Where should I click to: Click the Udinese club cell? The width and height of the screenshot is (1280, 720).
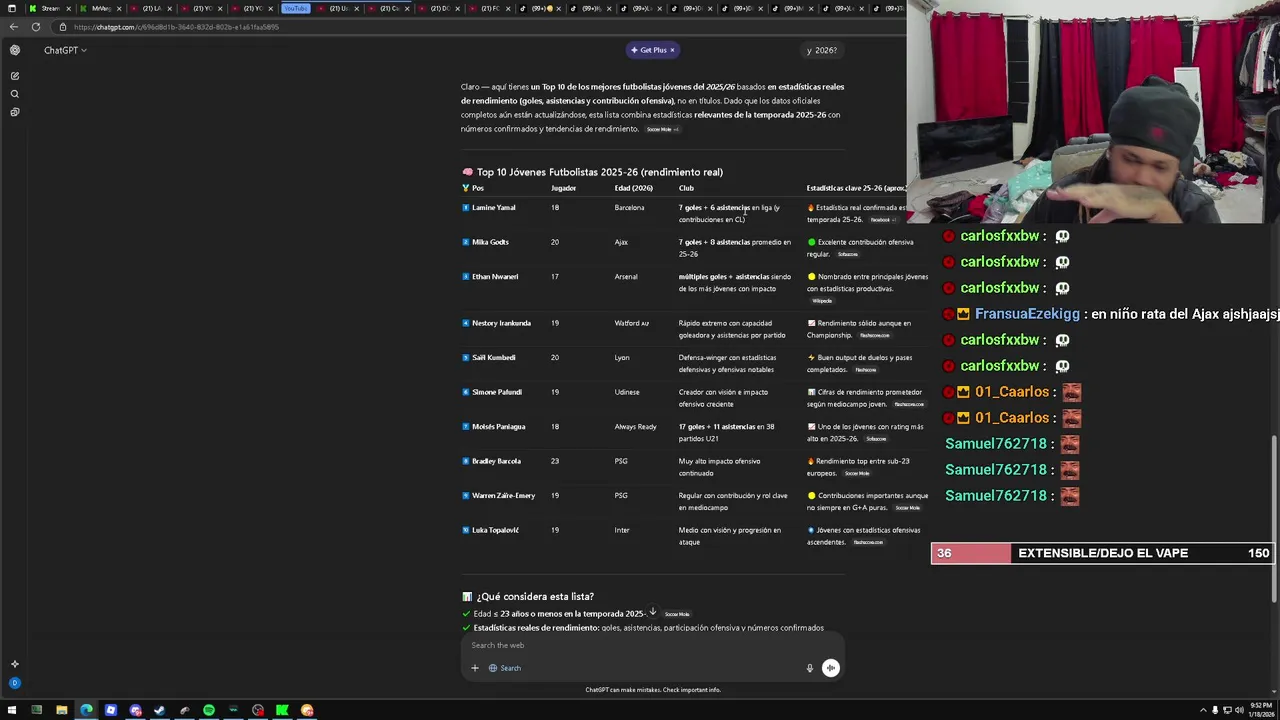coord(627,392)
